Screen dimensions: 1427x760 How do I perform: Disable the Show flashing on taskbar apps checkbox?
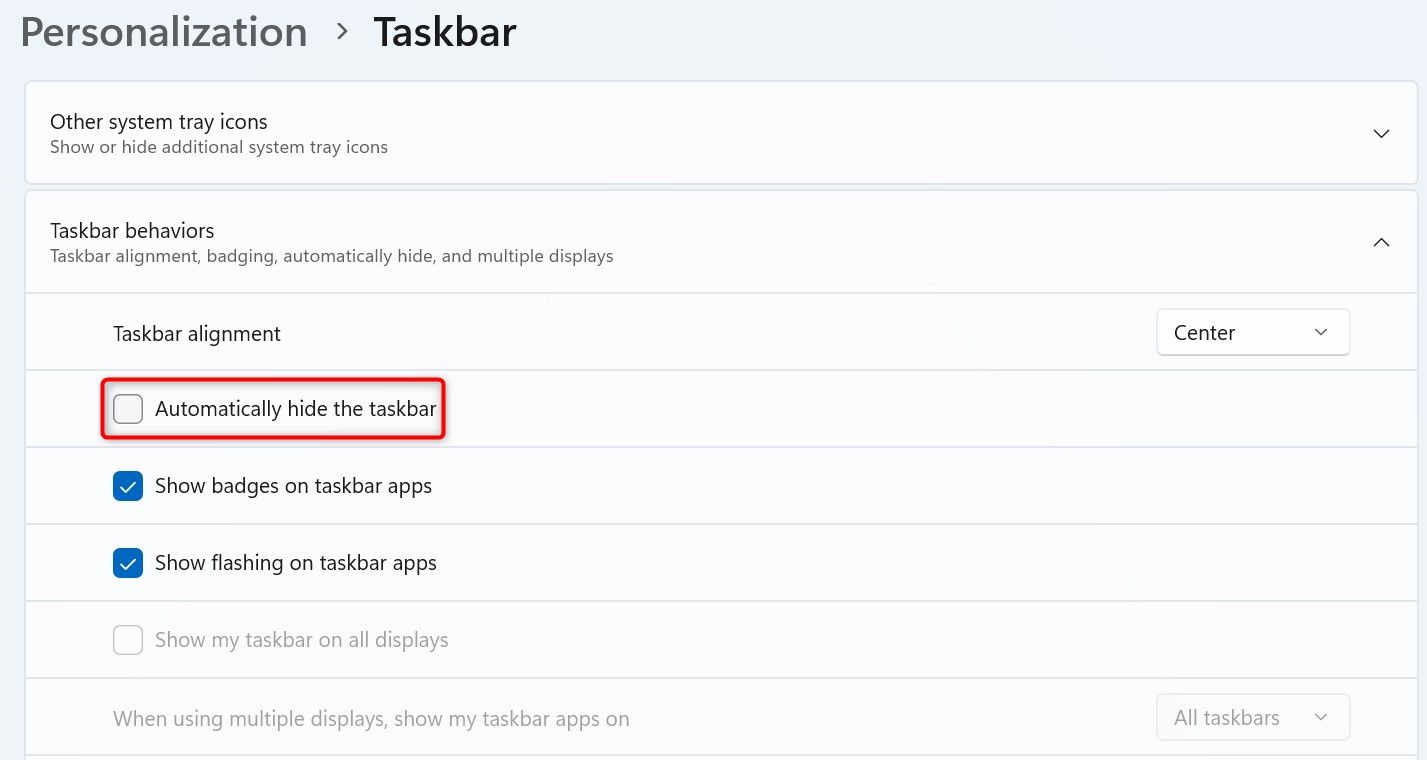(x=128, y=563)
